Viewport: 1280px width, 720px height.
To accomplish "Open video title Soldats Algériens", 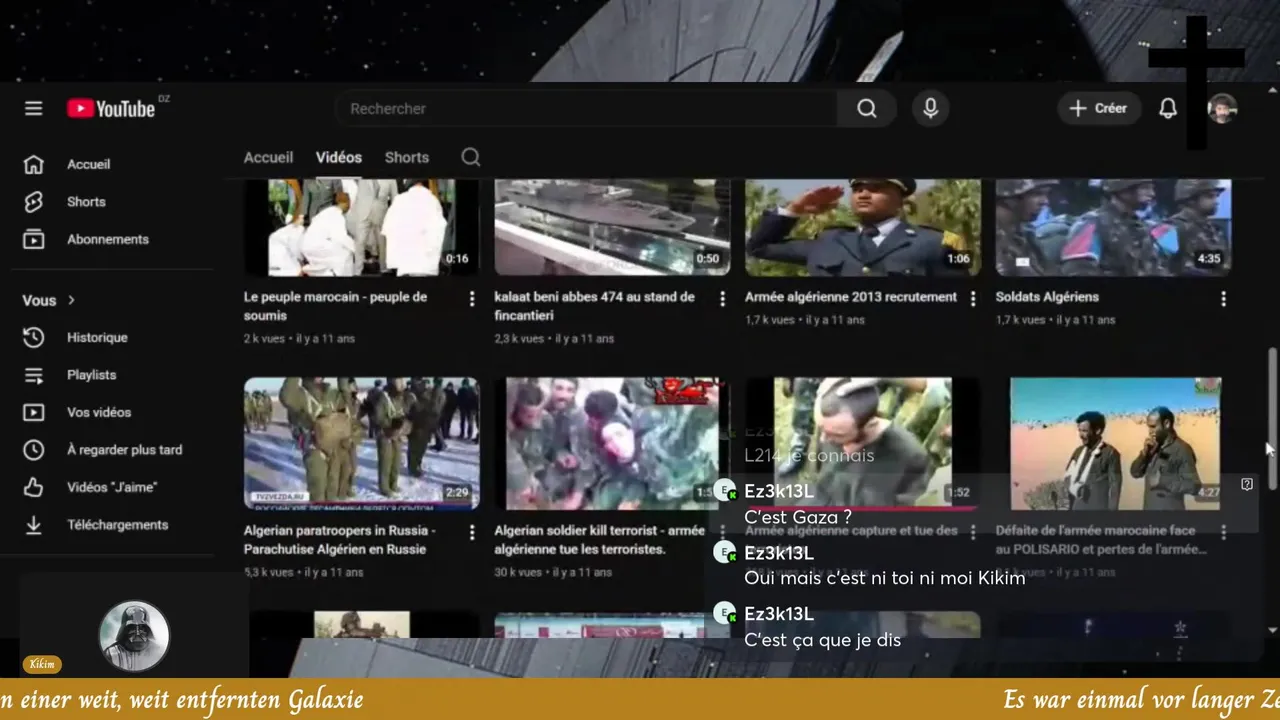I will pos(1047,297).
